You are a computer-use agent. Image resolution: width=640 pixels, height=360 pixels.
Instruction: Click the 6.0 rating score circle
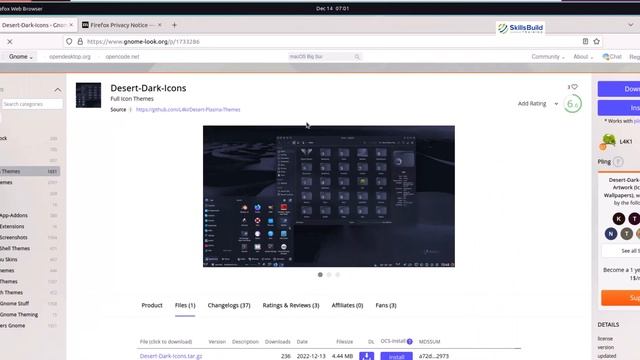(573, 104)
